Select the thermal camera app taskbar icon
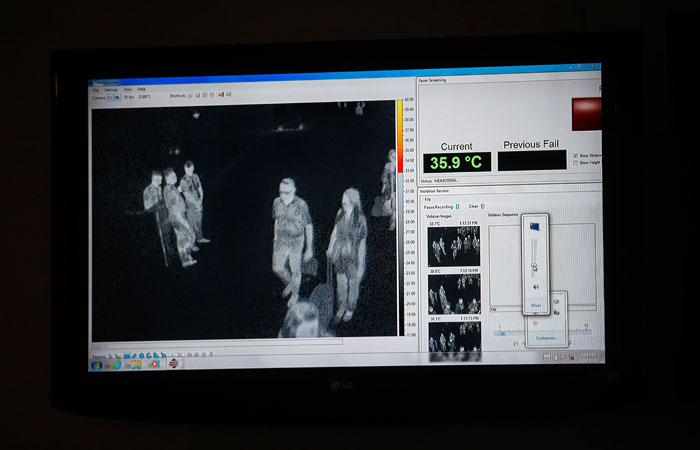The width and height of the screenshot is (700, 450). tap(173, 364)
